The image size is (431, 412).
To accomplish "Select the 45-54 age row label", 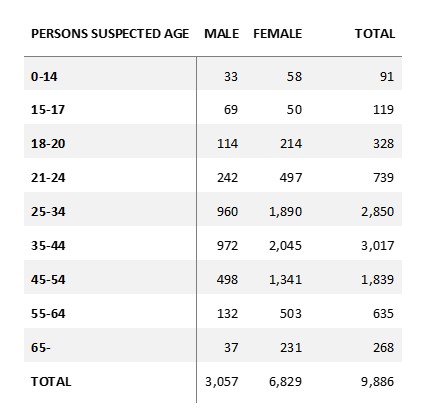I will (48, 280).
